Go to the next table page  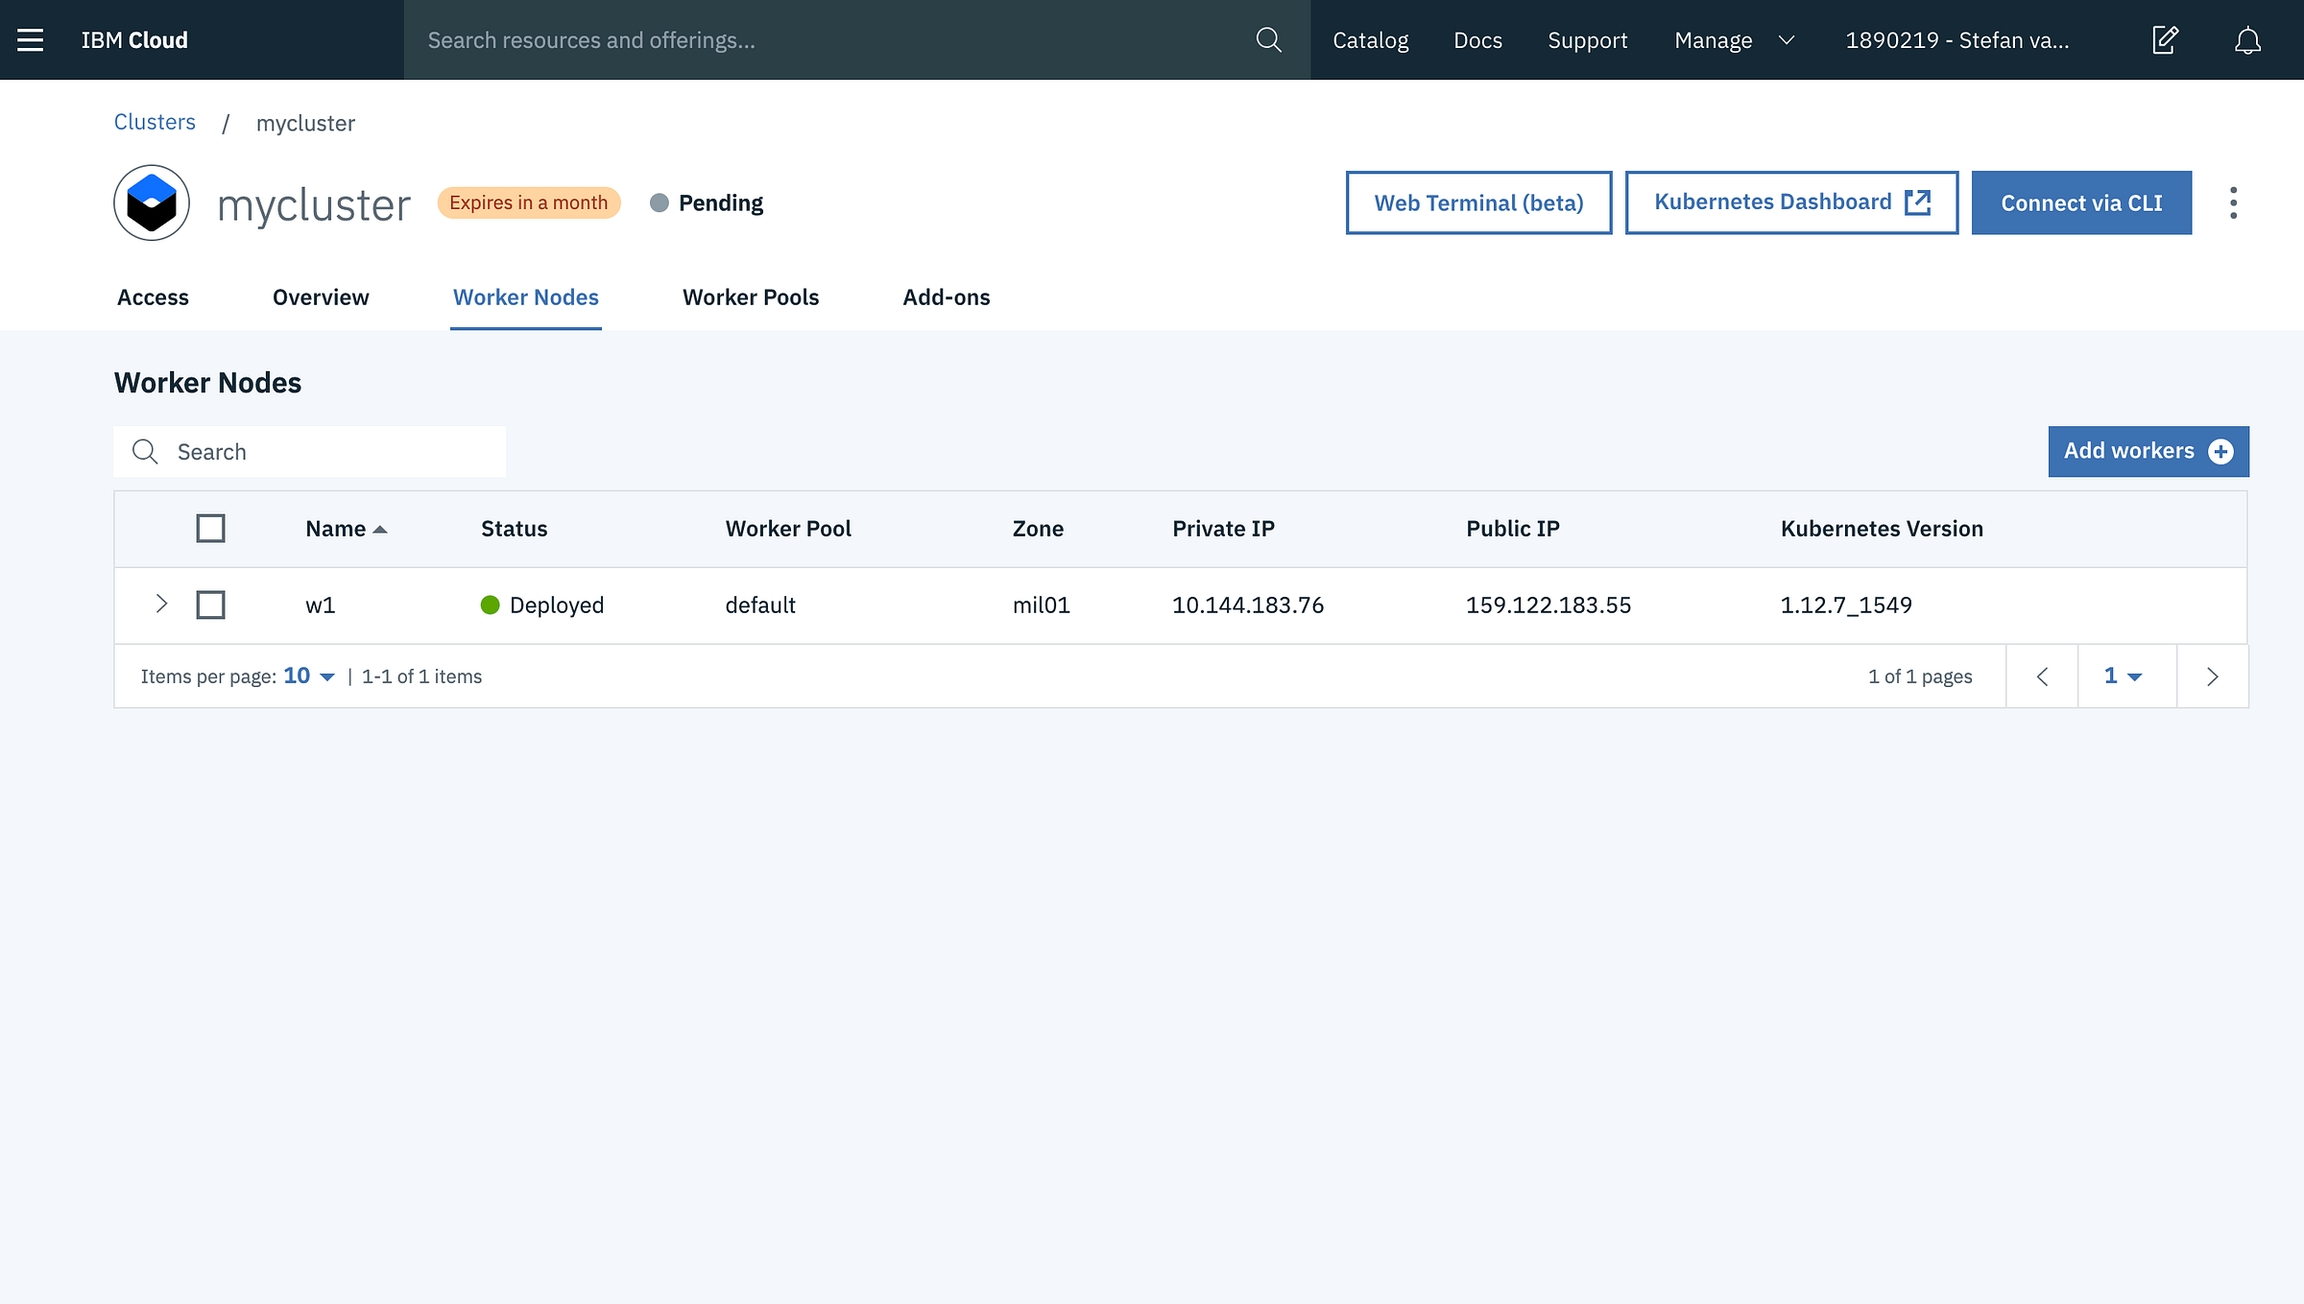2213,677
